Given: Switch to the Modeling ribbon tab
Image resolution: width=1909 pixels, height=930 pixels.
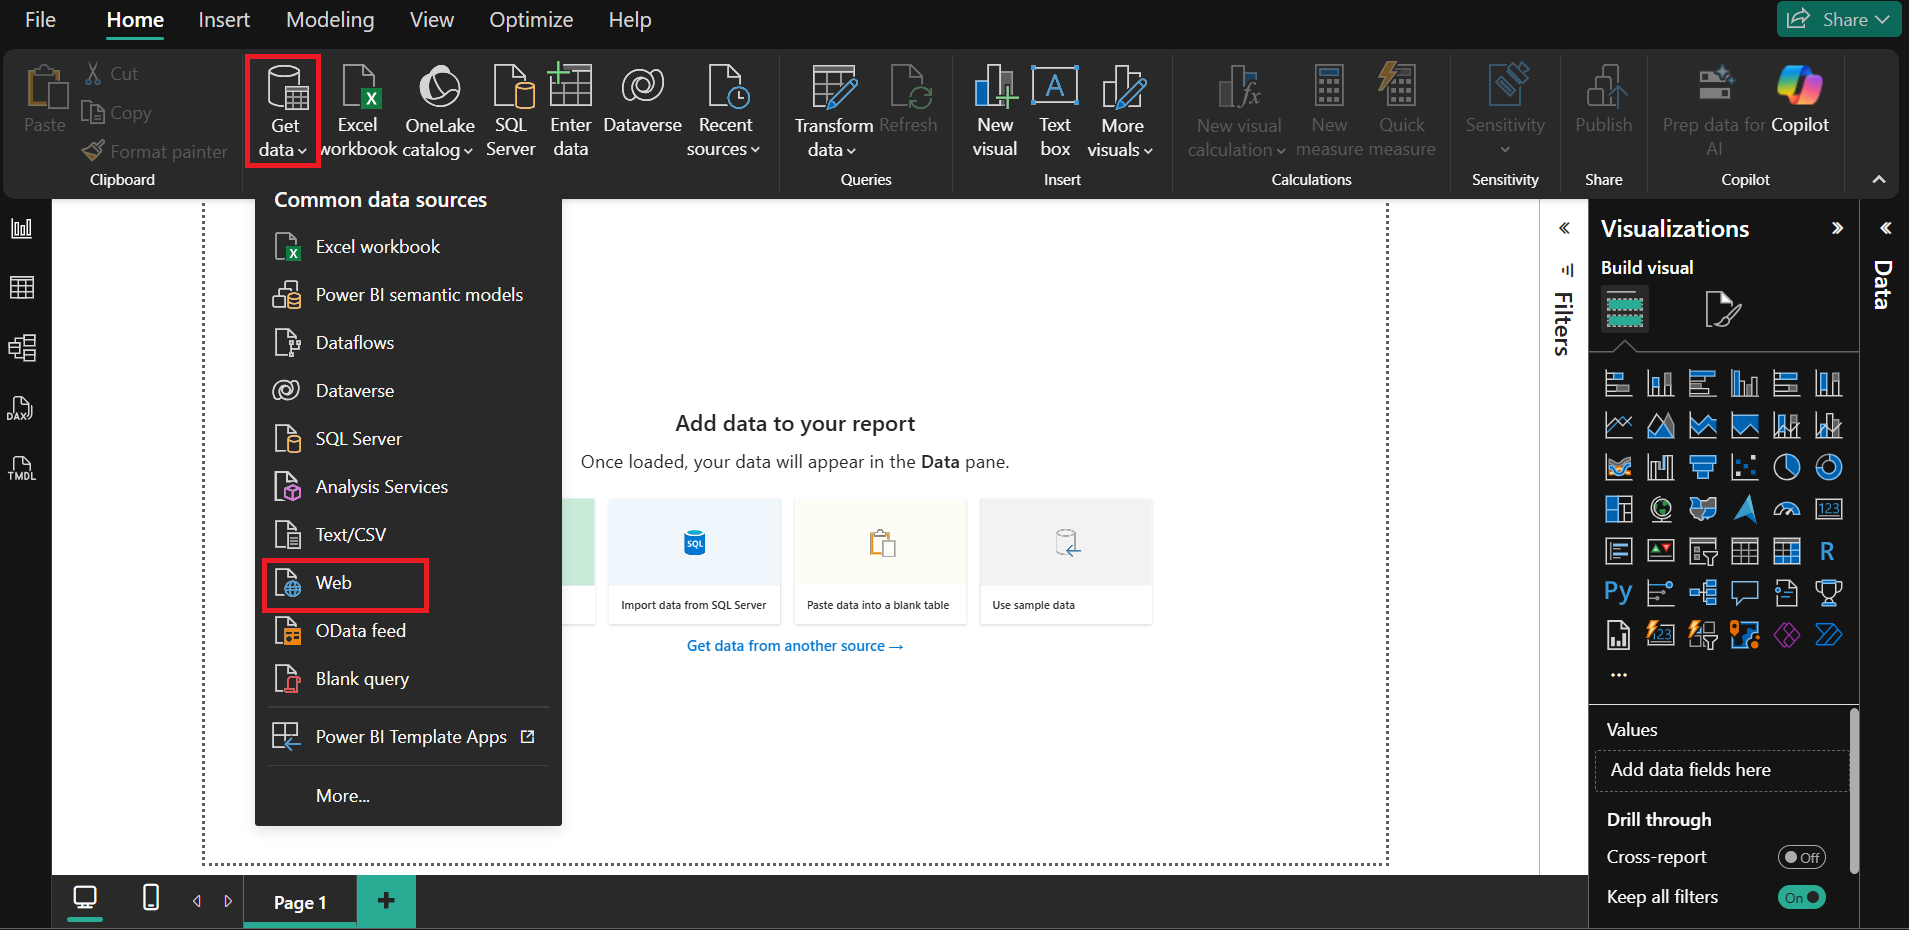Looking at the screenshot, I should pos(330,20).
